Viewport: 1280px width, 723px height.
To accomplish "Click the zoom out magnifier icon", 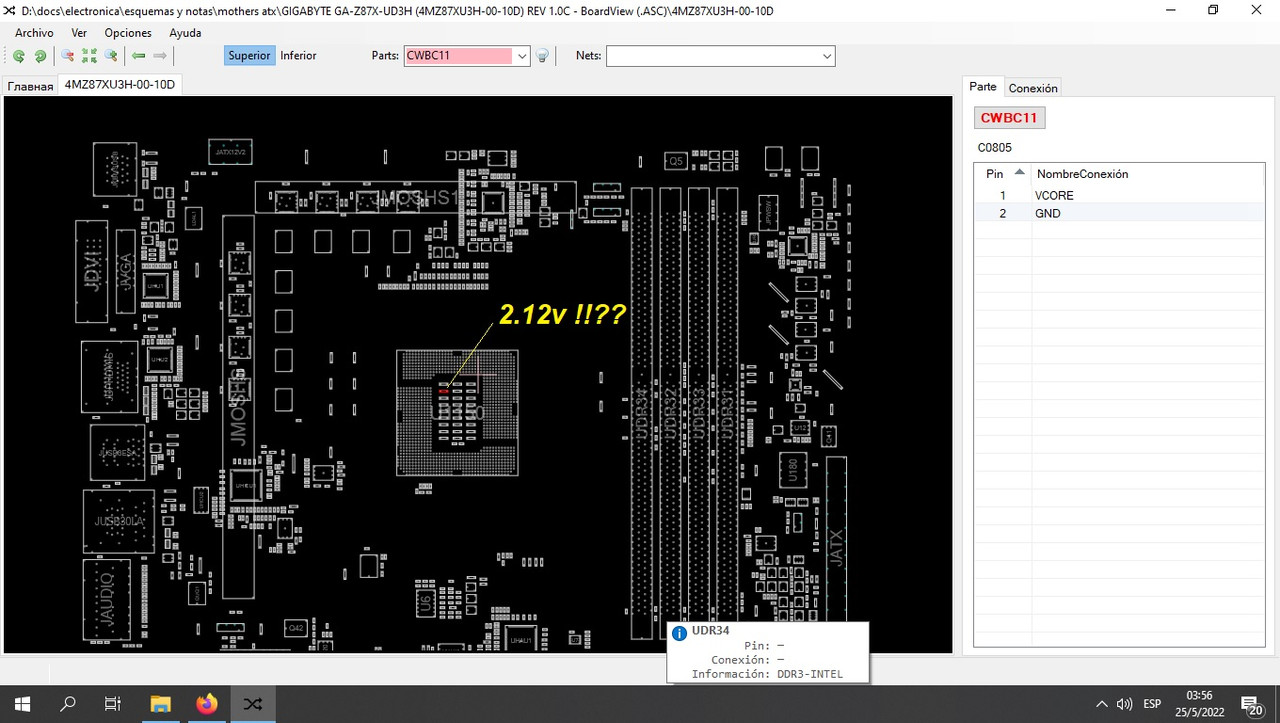I will [68, 56].
